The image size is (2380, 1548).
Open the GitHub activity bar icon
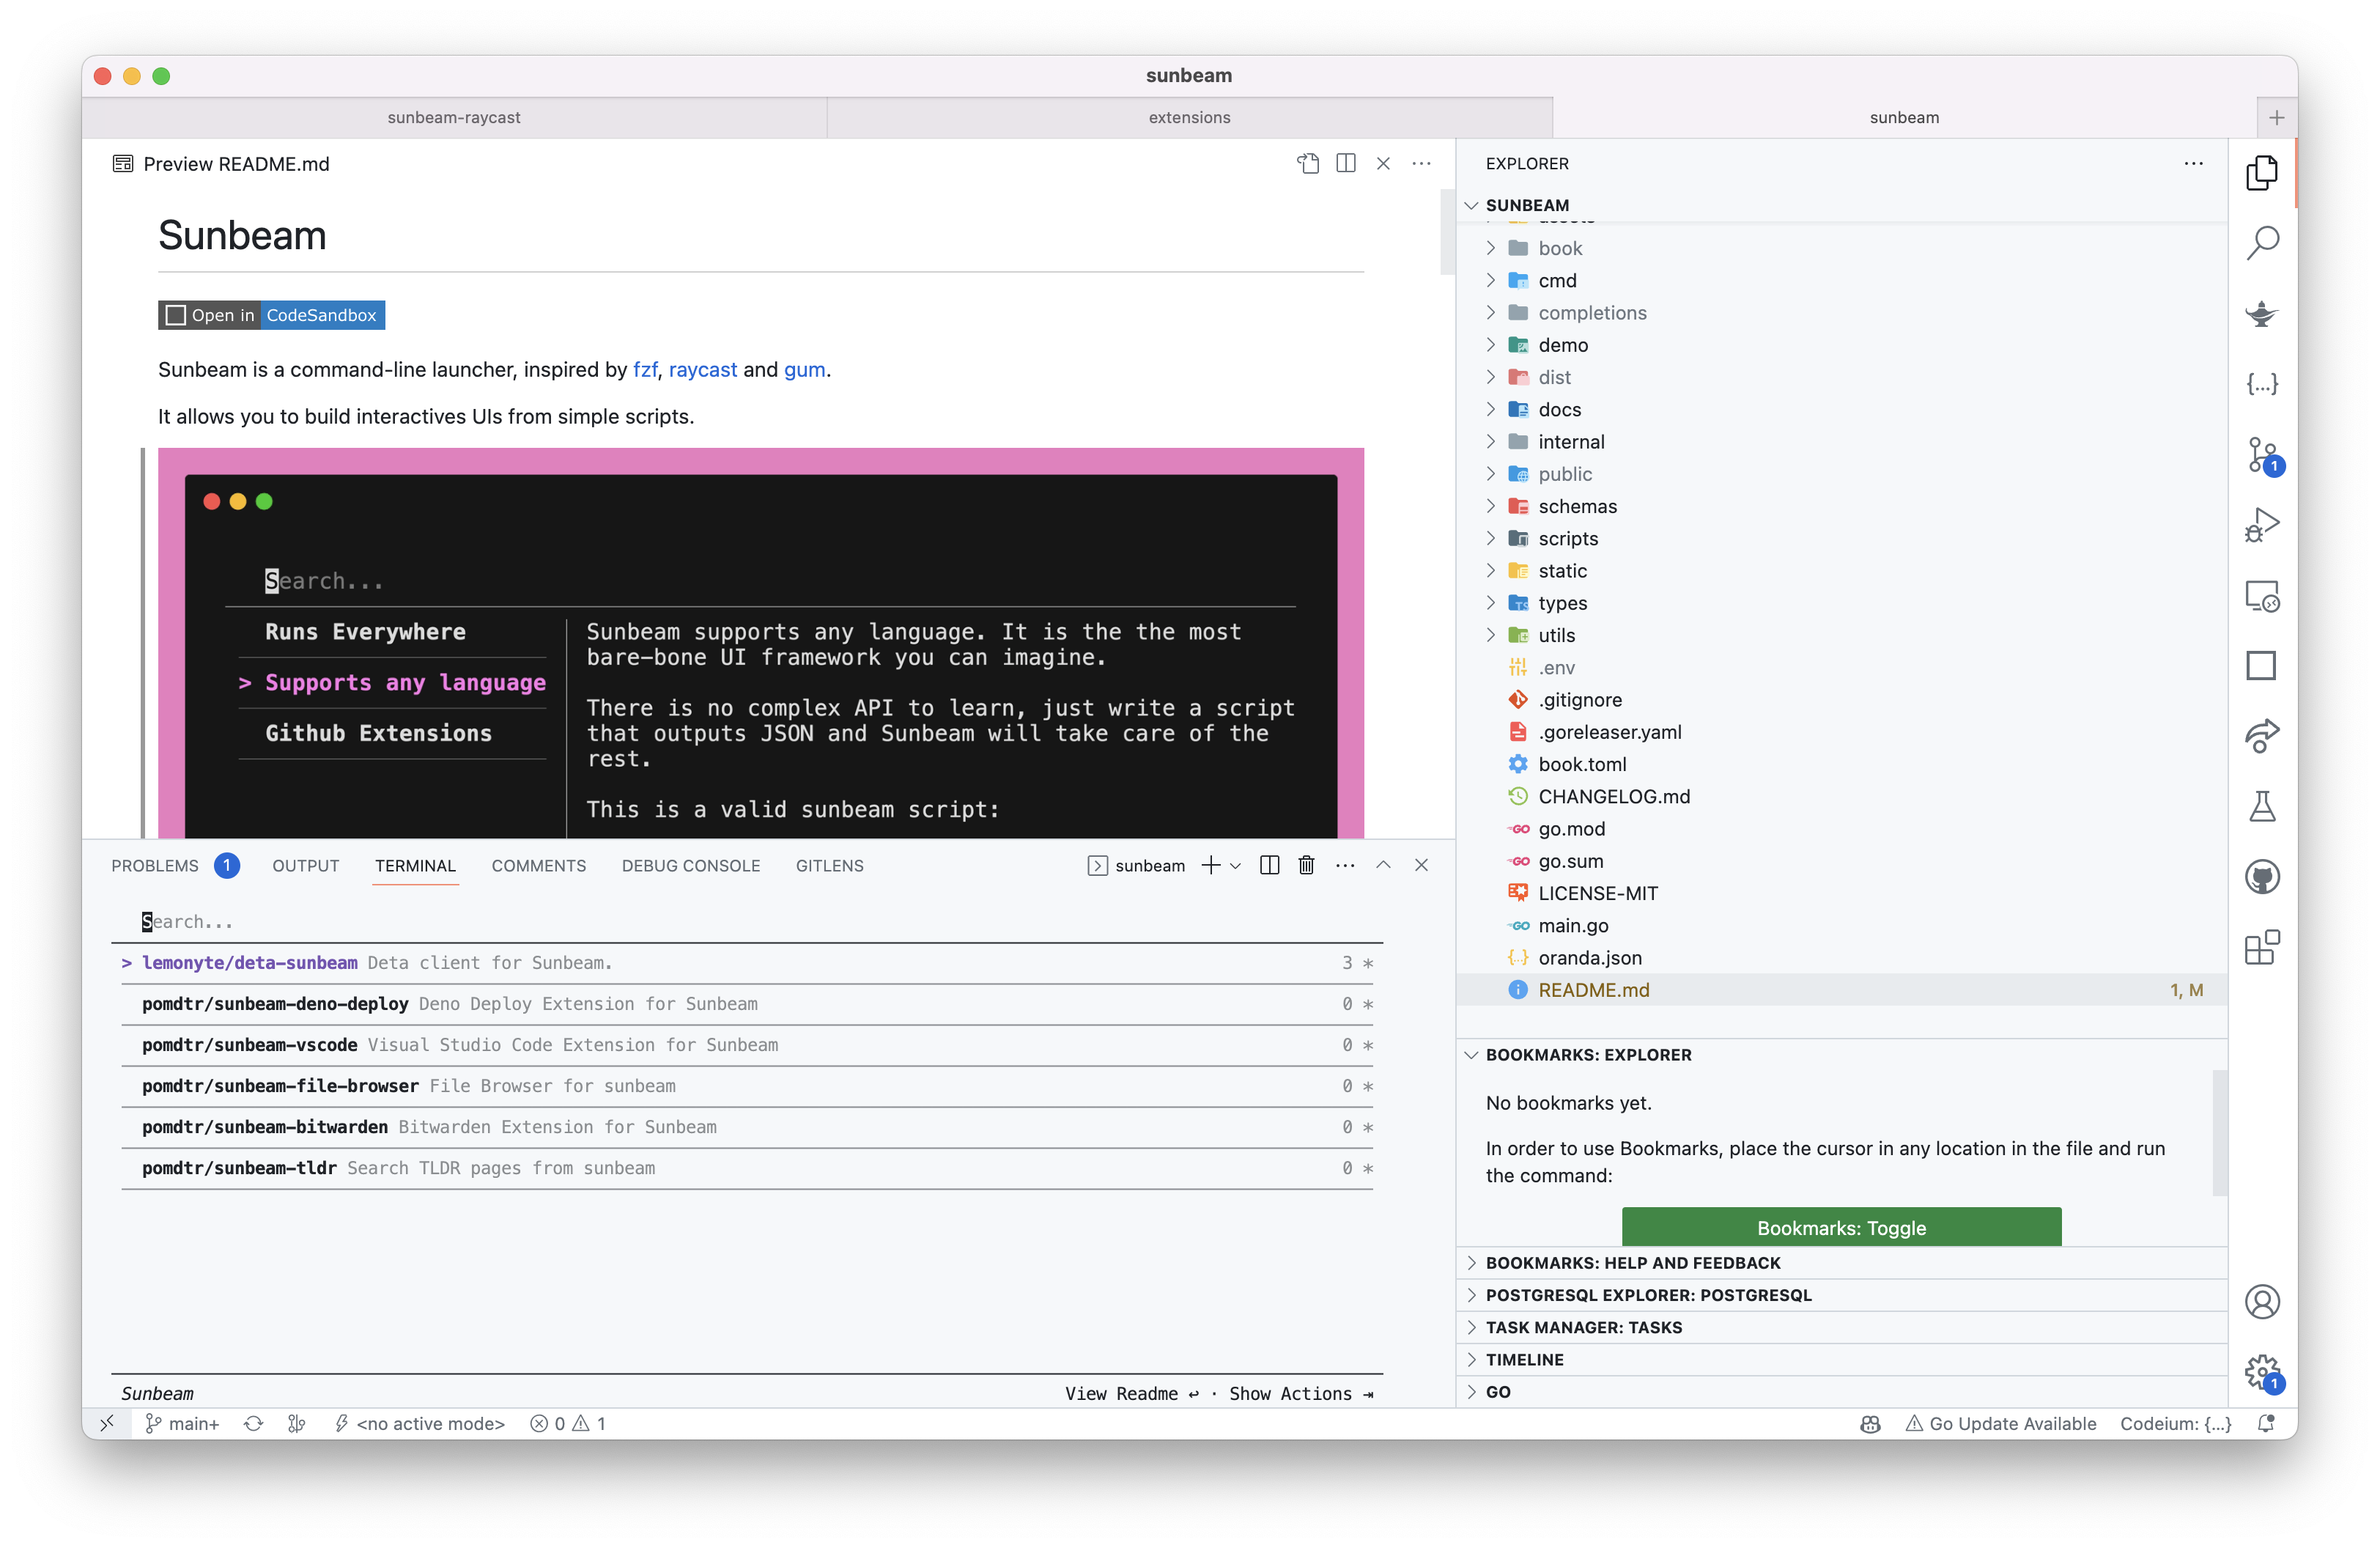(x=2261, y=877)
